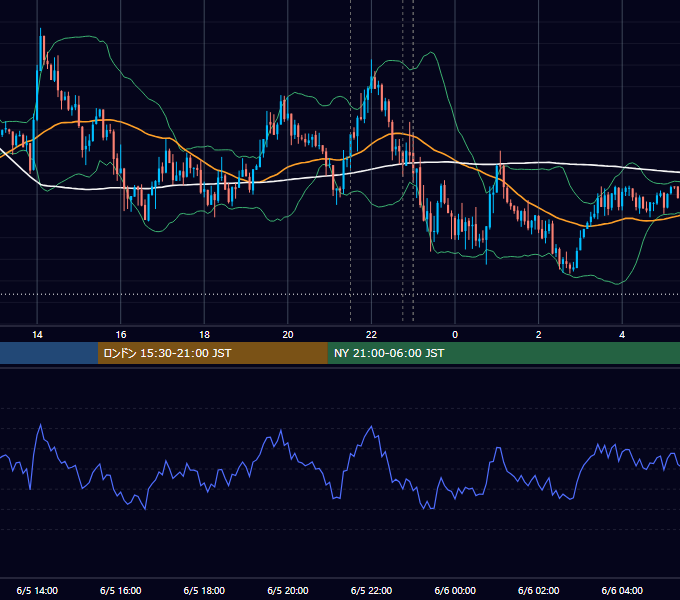Click the 2 hour axis label

click(539, 335)
